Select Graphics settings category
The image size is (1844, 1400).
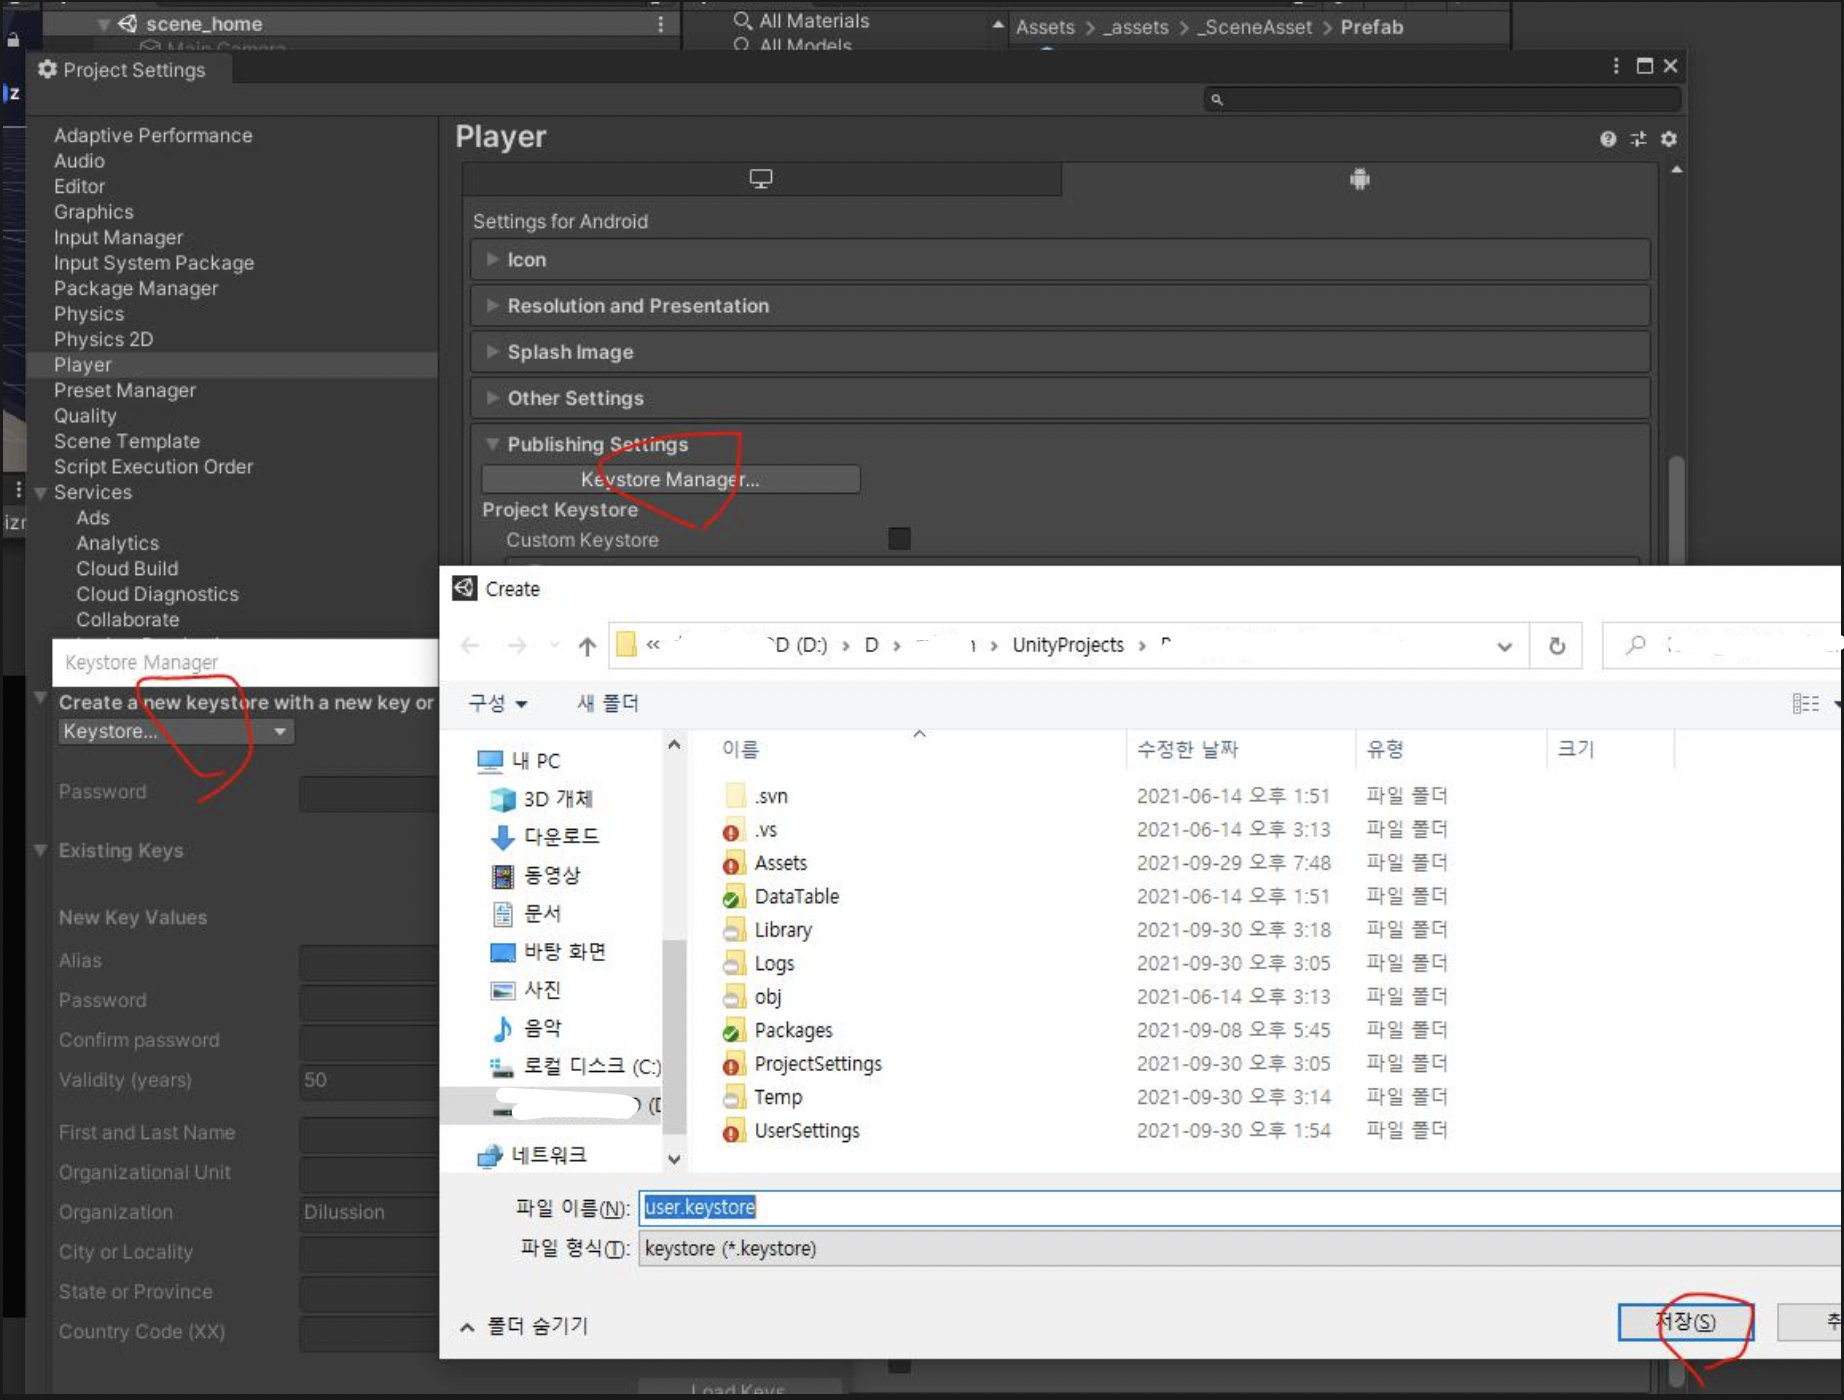point(93,212)
